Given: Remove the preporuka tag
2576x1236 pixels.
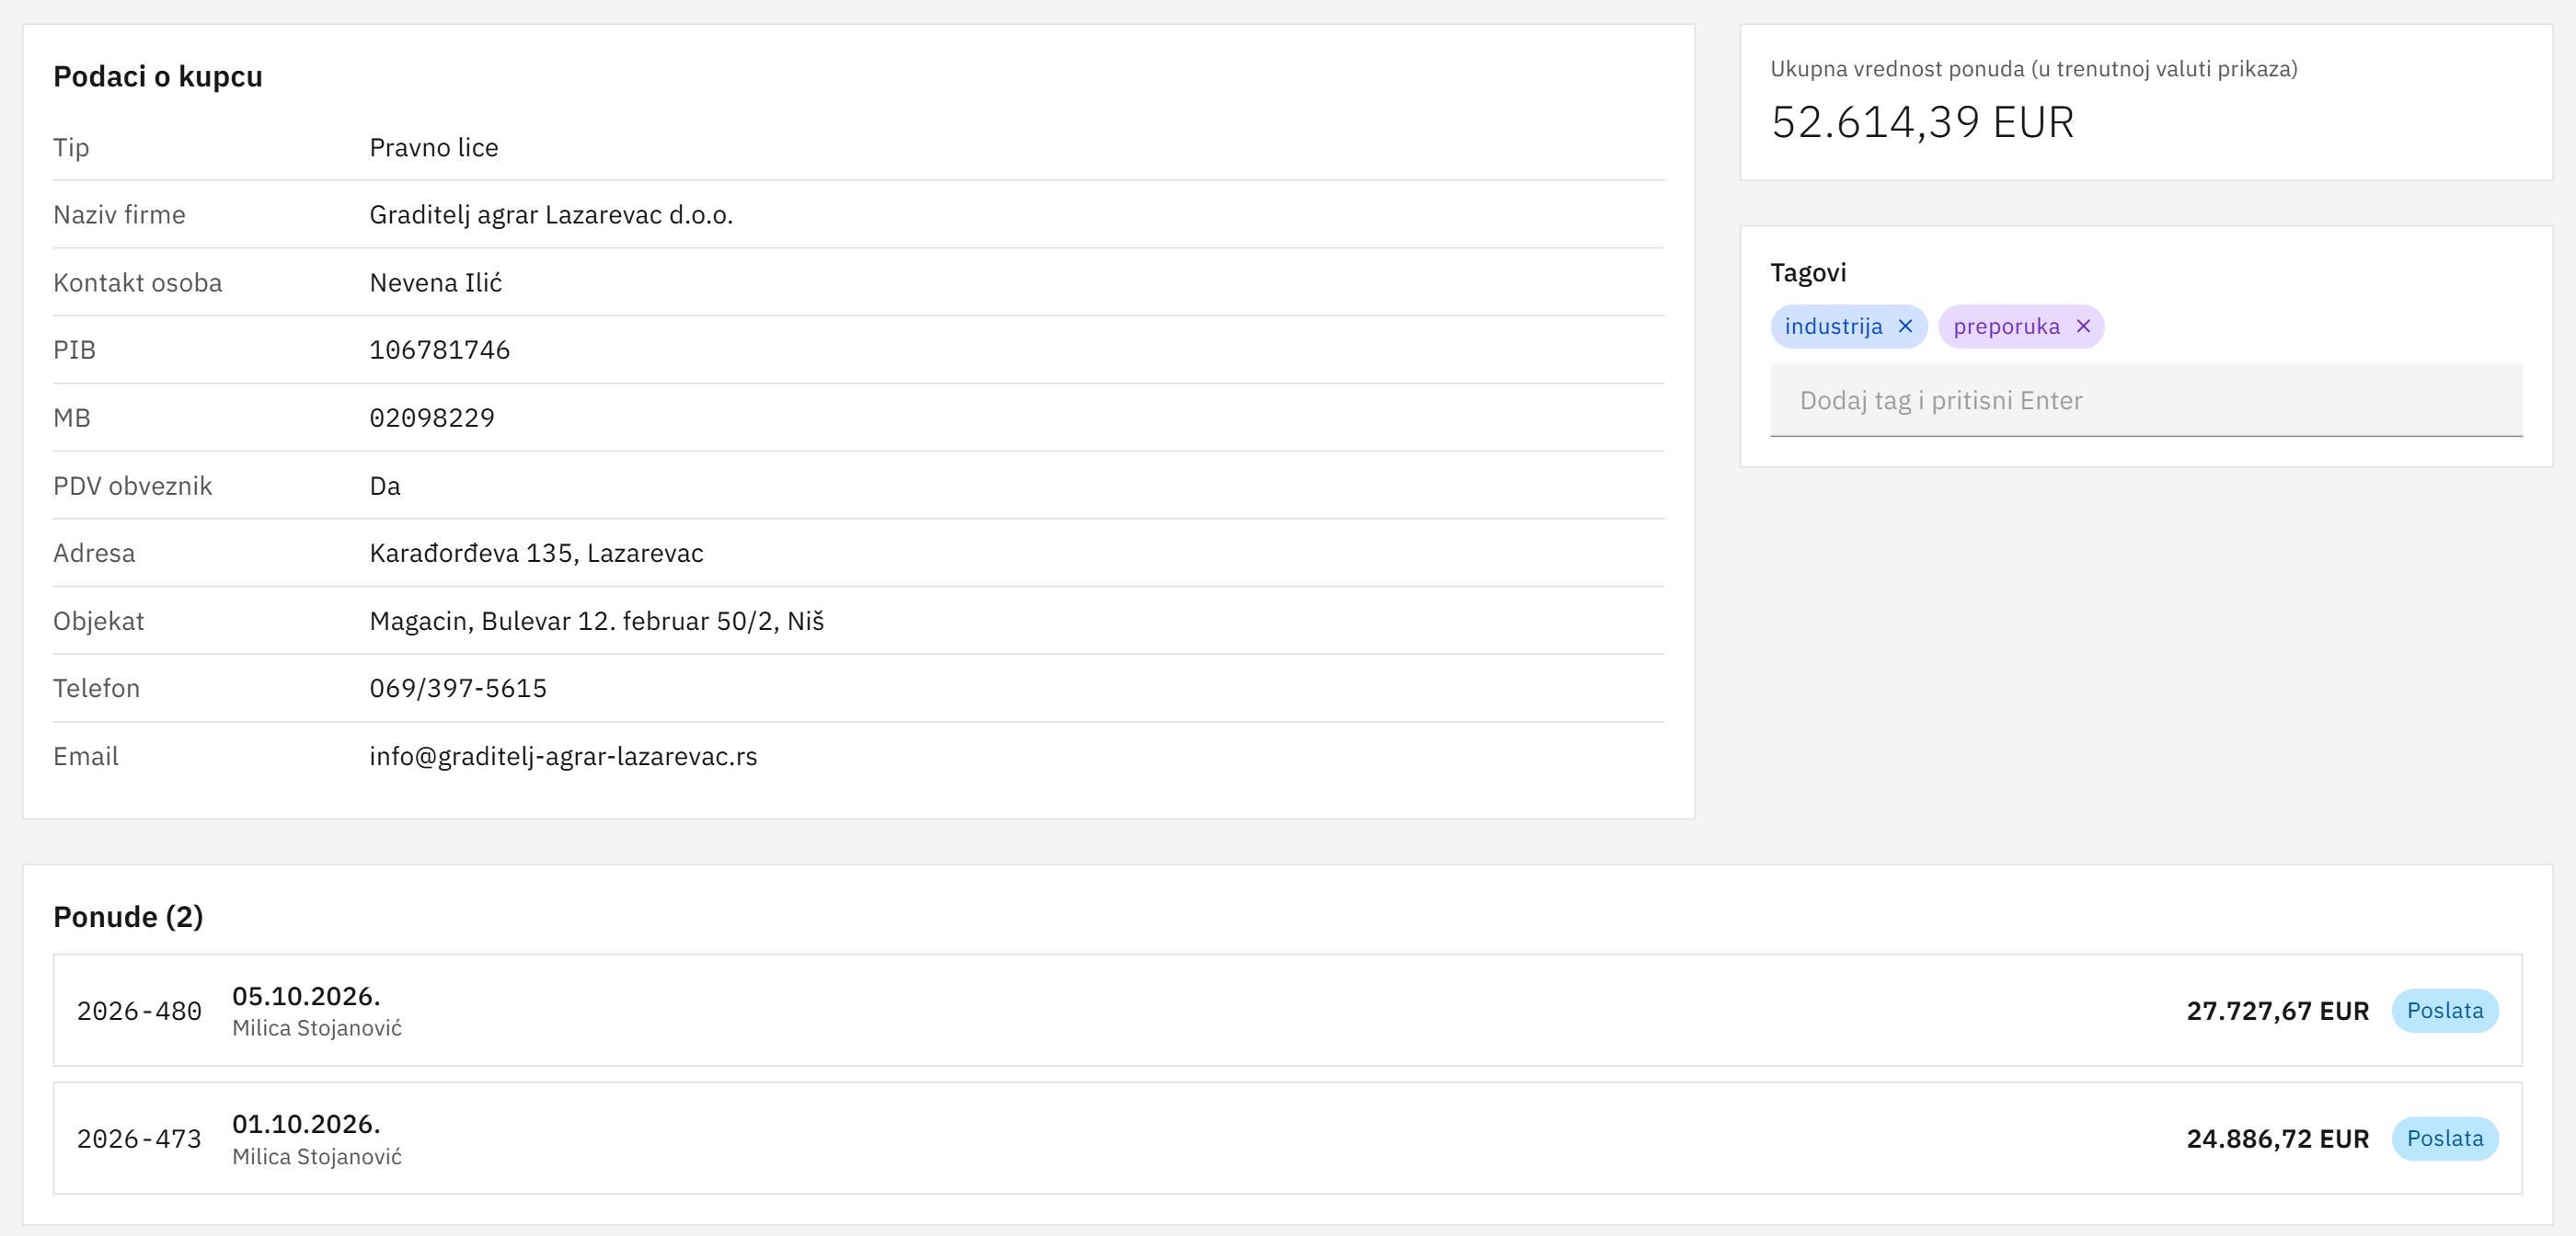Looking at the screenshot, I should 2083,326.
